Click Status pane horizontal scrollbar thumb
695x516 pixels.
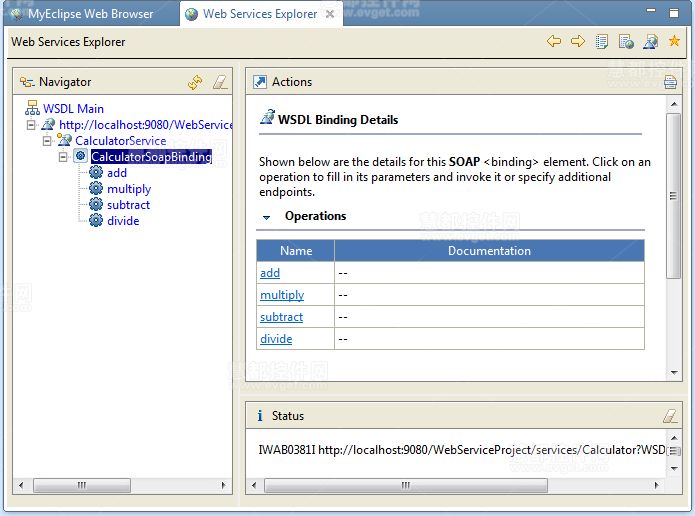point(406,485)
